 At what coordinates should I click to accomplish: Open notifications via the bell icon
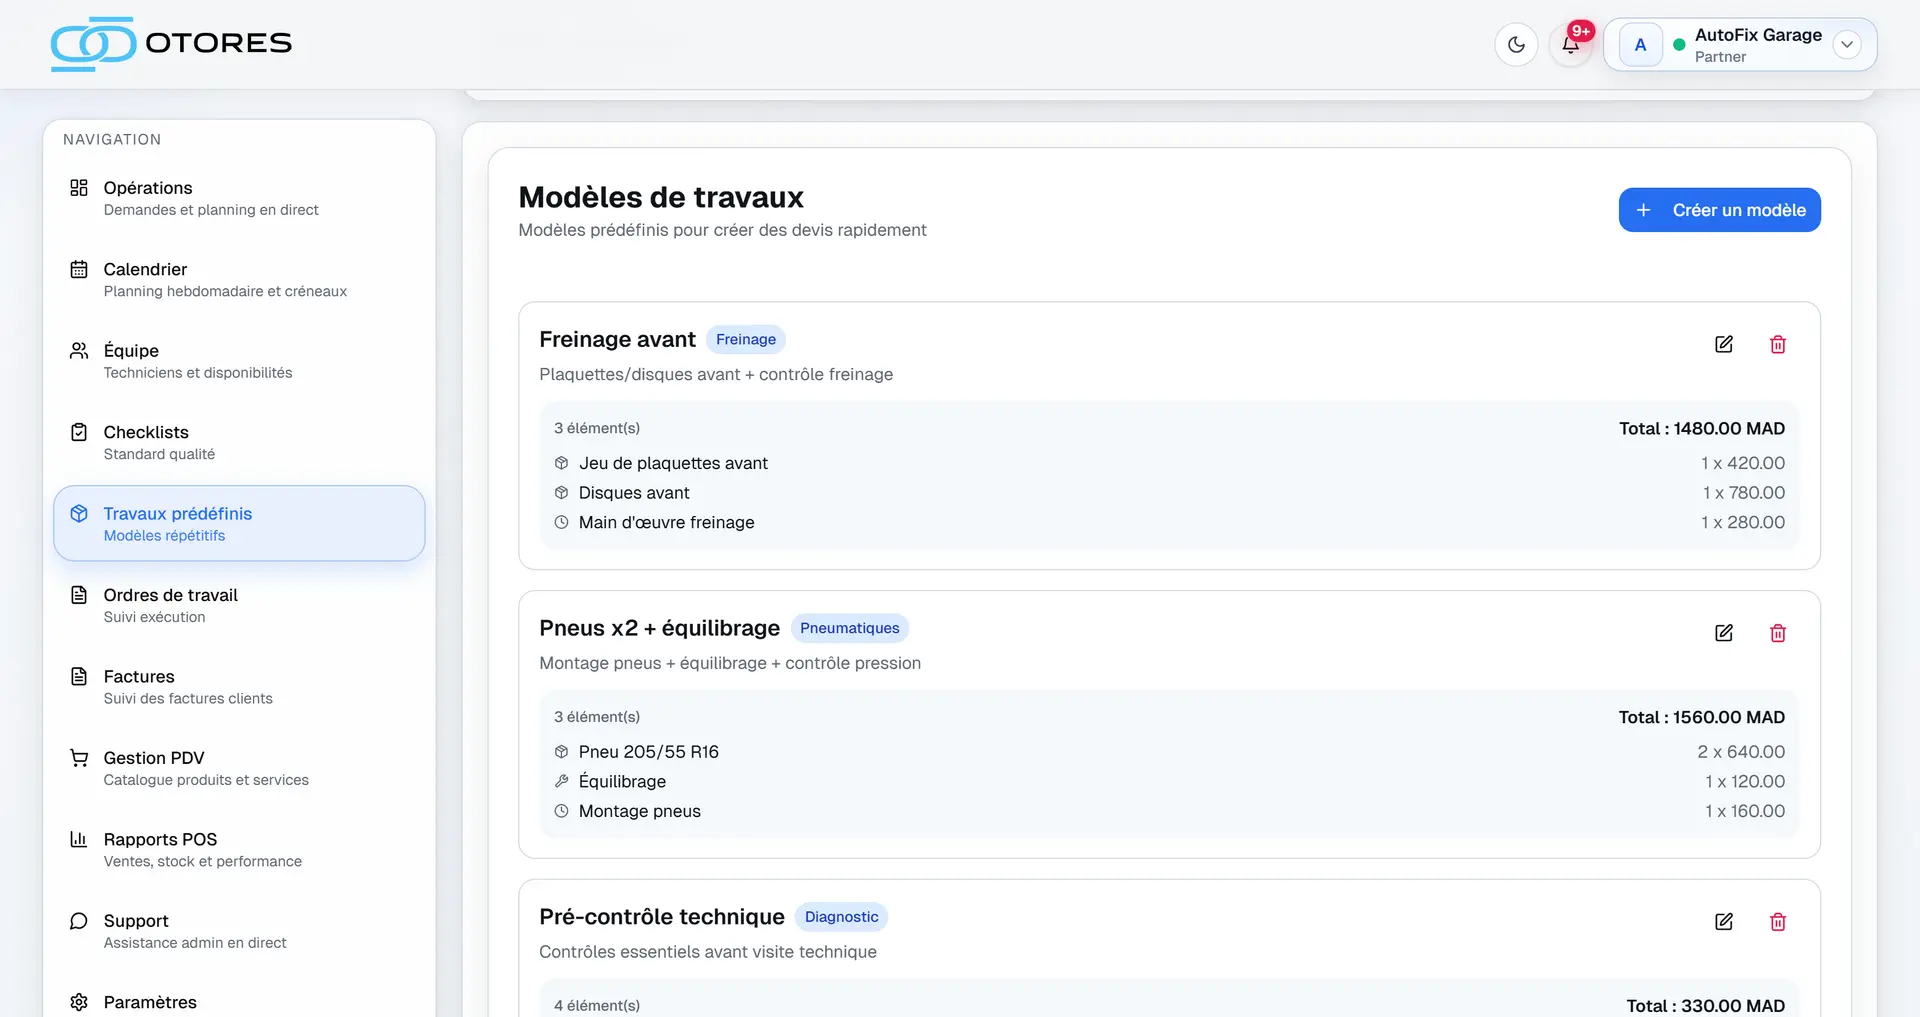1569,46
